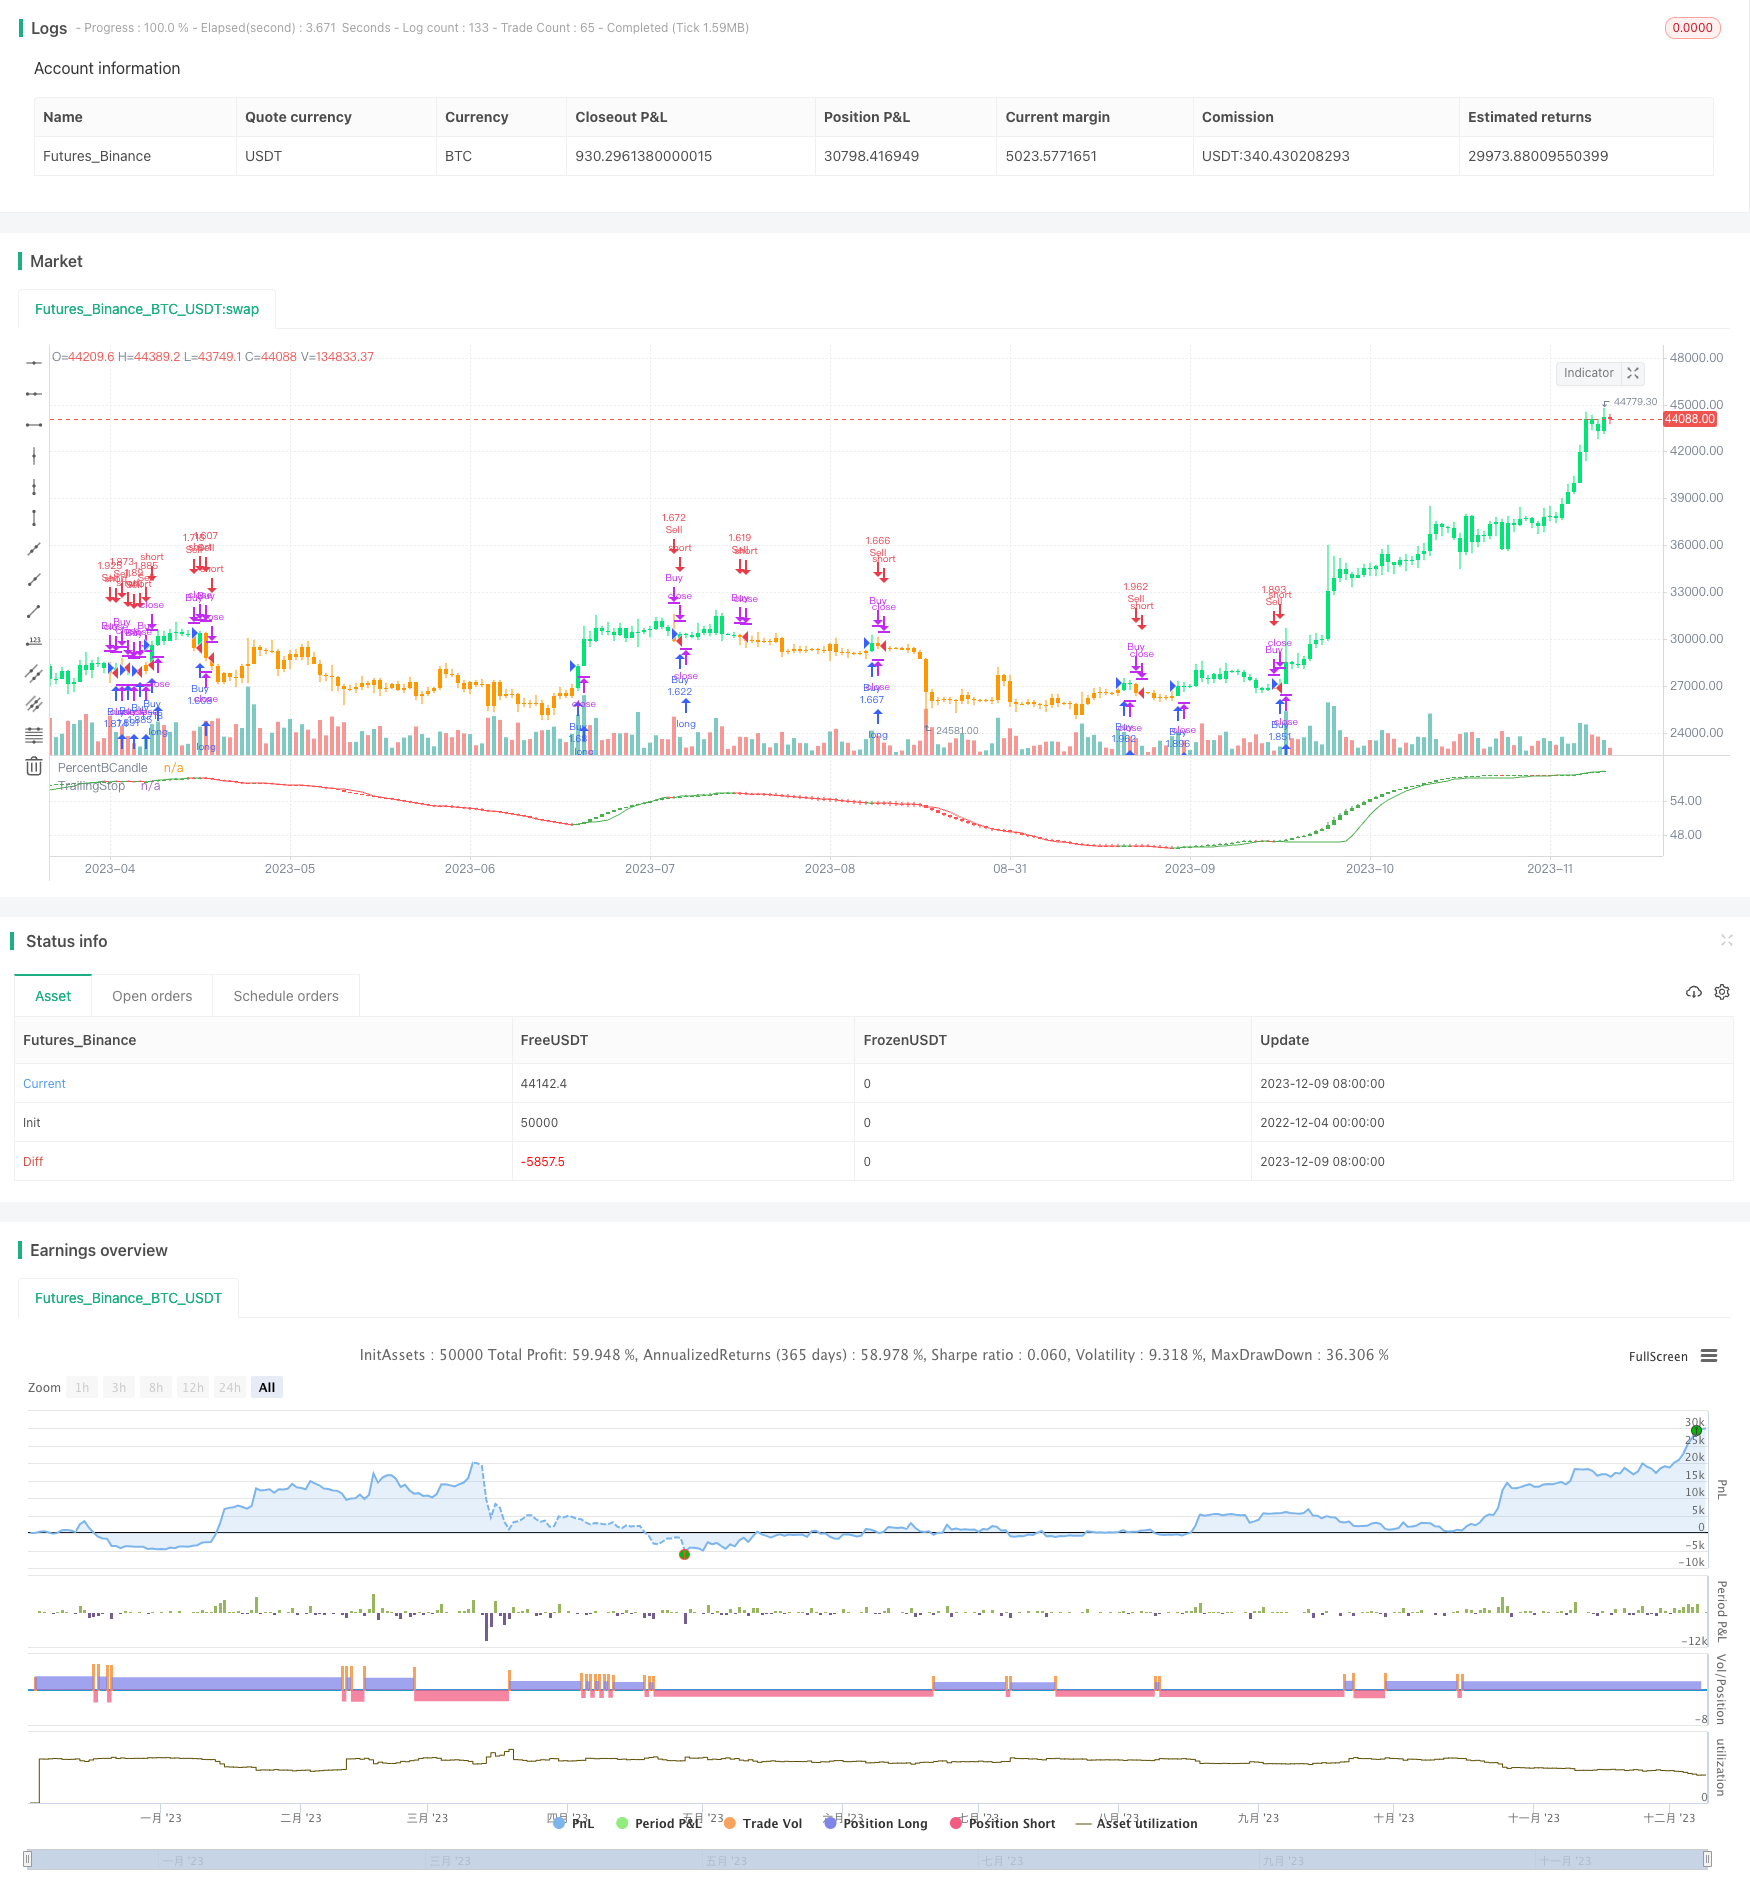1750x1898 pixels.
Task: Click the Init update date 2022-12-04 00:00:00
Action: (1322, 1123)
